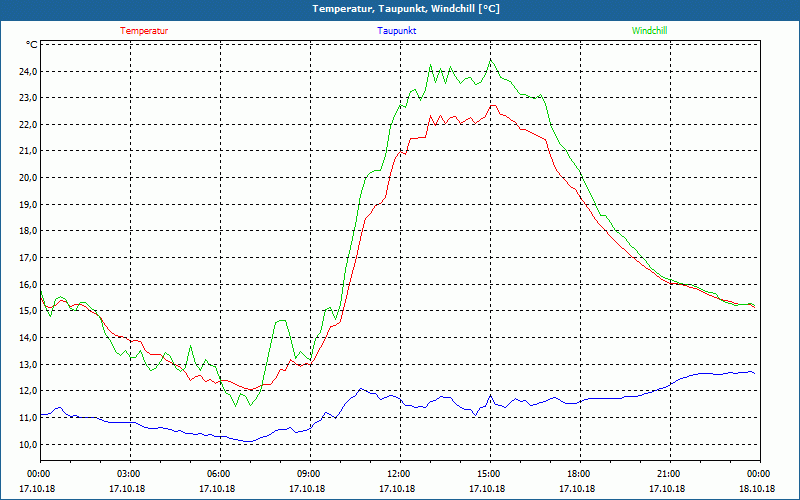Select the 17,0 y-axis value
This screenshot has height=500, width=800.
(28, 258)
